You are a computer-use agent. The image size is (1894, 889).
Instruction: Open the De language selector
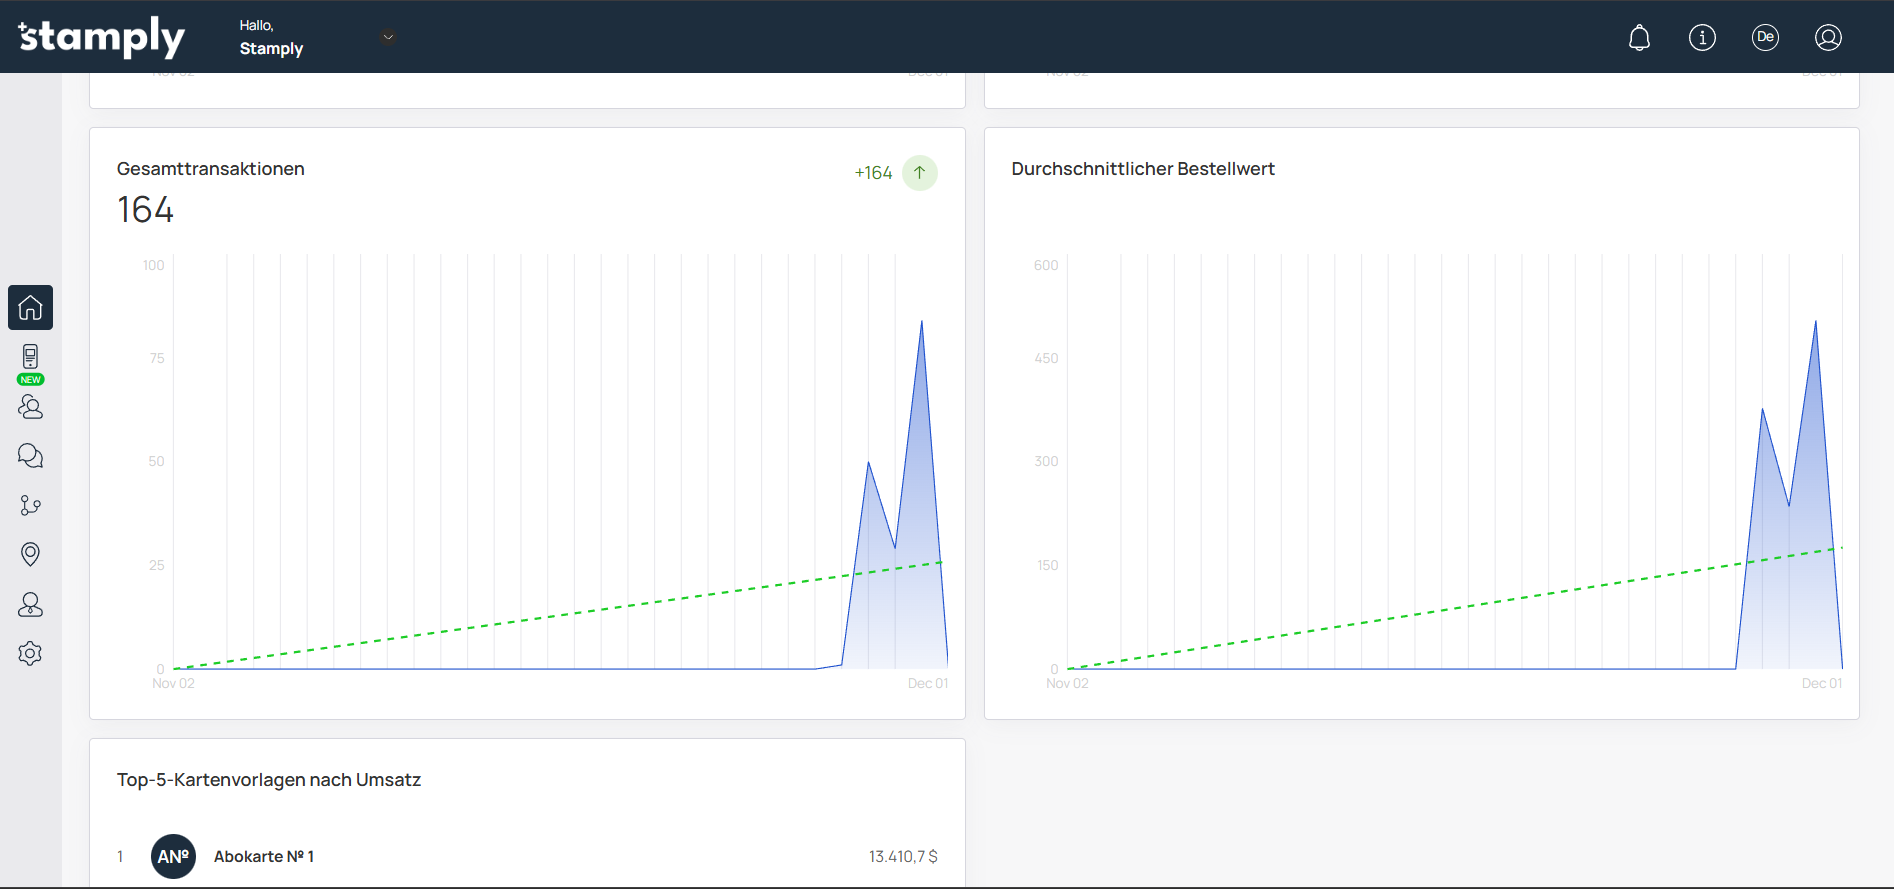tap(1765, 38)
